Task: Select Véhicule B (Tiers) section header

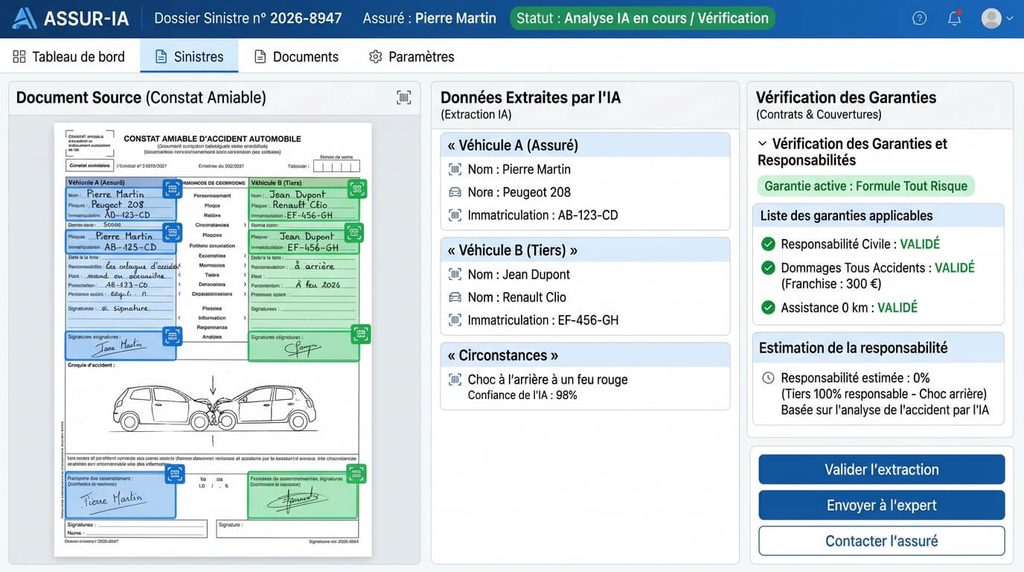Action: click(585, 250)
